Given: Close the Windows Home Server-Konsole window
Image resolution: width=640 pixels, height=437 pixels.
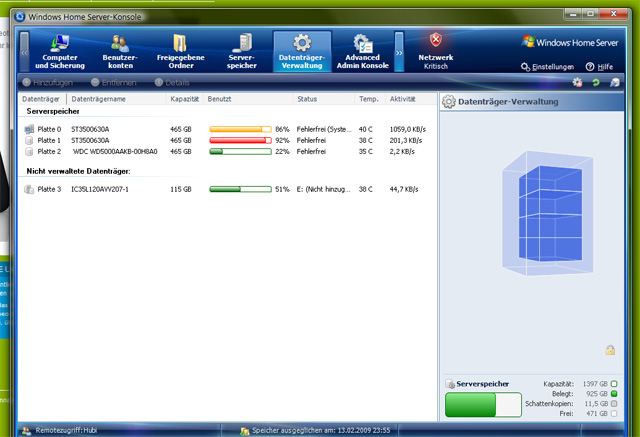Looking at the screenshot, I should tap(613, 14).
